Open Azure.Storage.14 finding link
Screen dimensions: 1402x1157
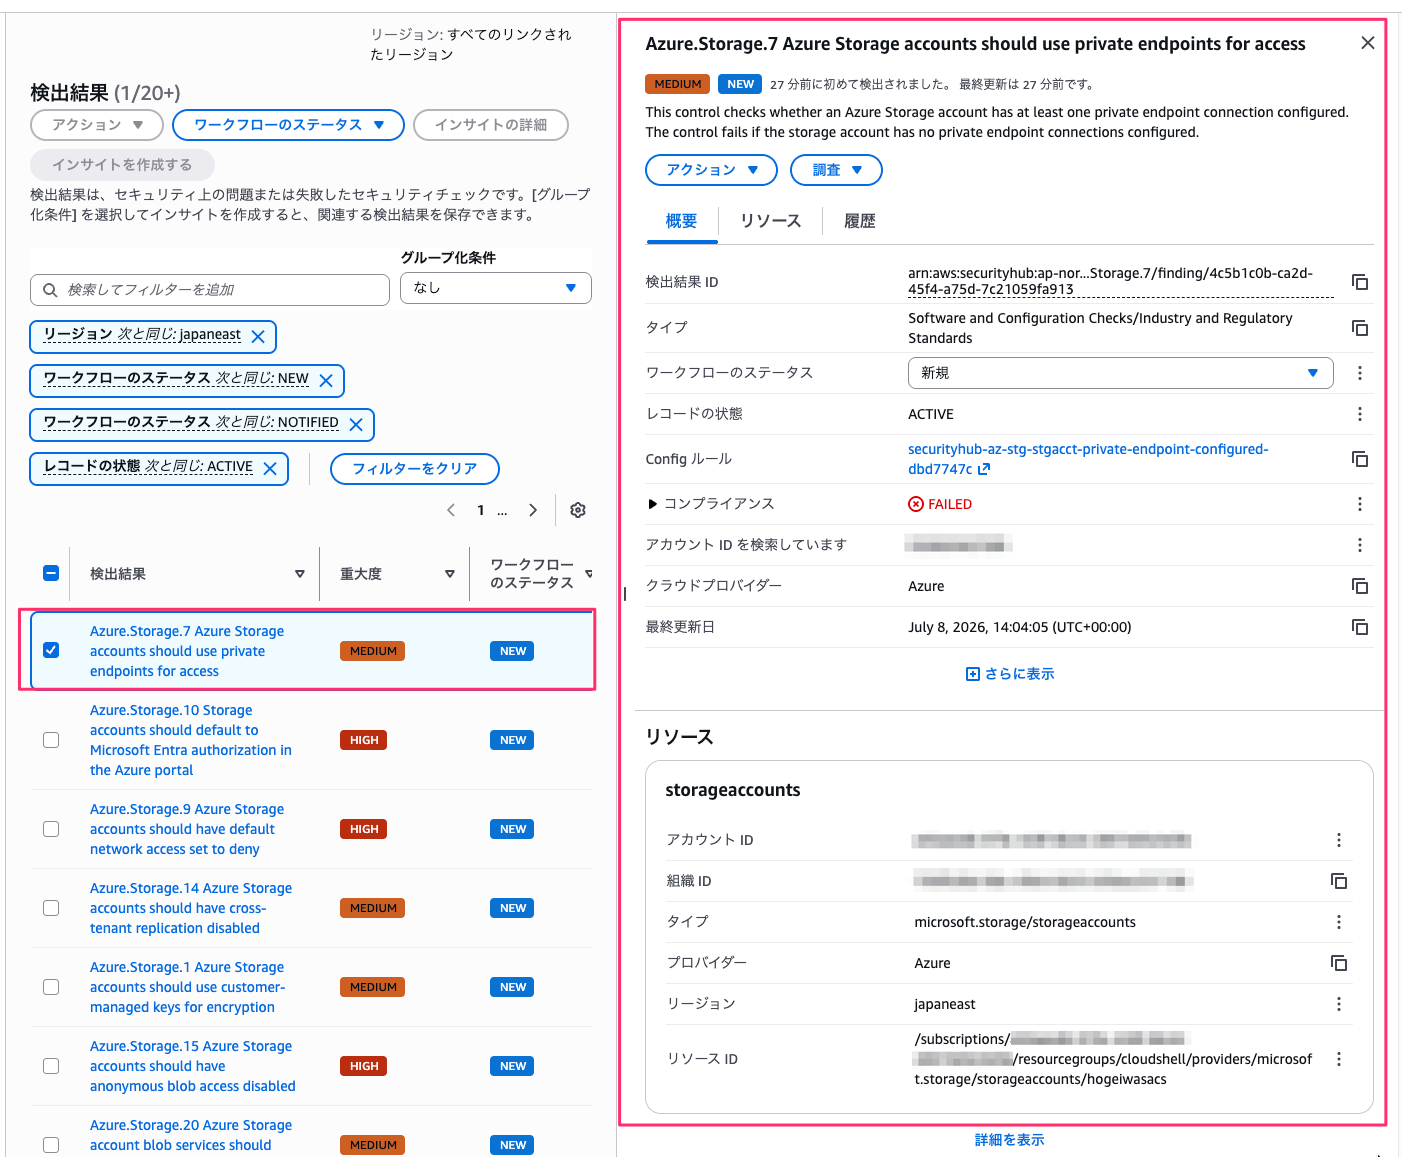pyautogui.click(x=191, y=908)
